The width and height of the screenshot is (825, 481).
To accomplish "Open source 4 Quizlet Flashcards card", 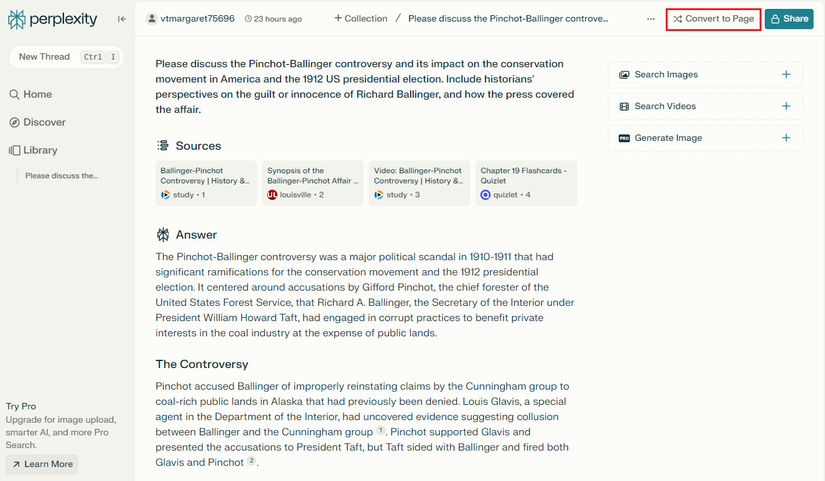I will pyautogui.click(x=526, y=183).
